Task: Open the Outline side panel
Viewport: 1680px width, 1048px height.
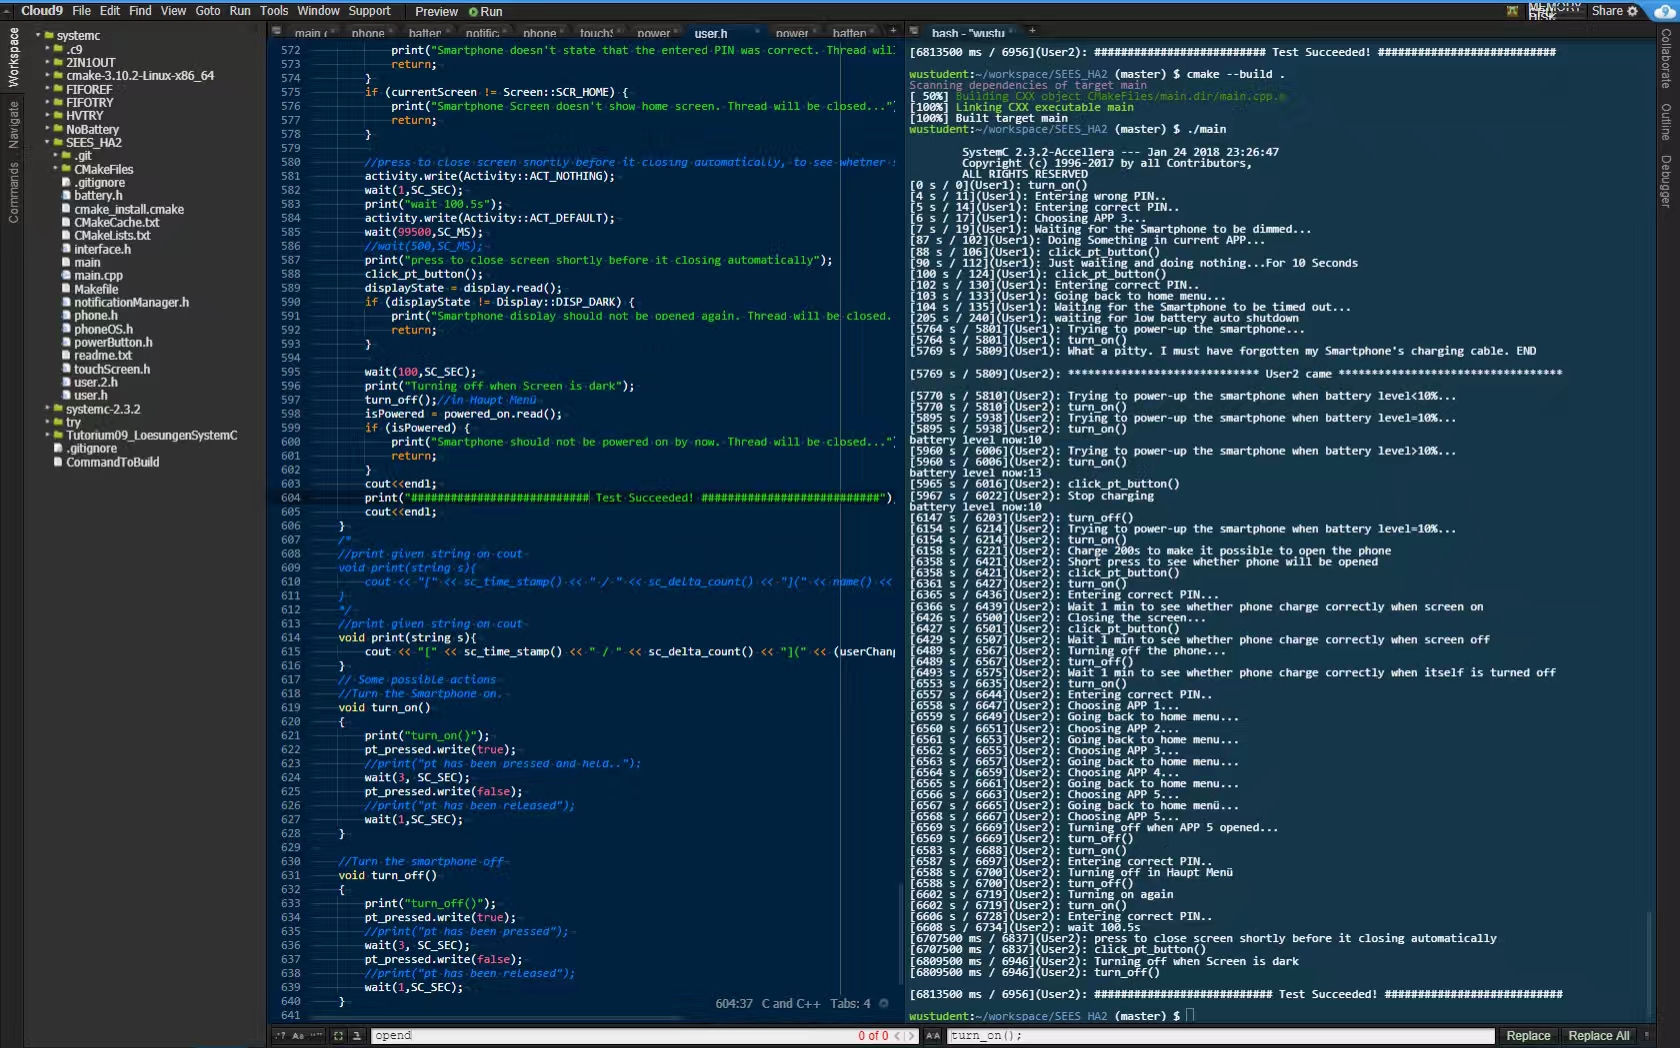Action: coord(1666,121)
